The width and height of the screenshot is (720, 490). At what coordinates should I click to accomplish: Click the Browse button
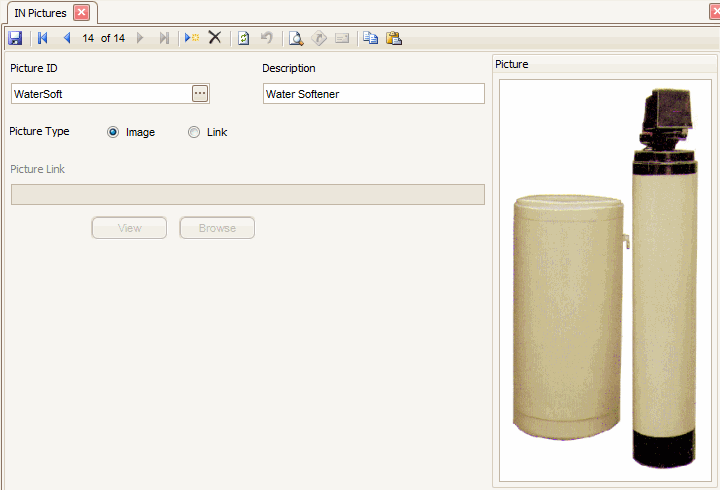[217, 228]
